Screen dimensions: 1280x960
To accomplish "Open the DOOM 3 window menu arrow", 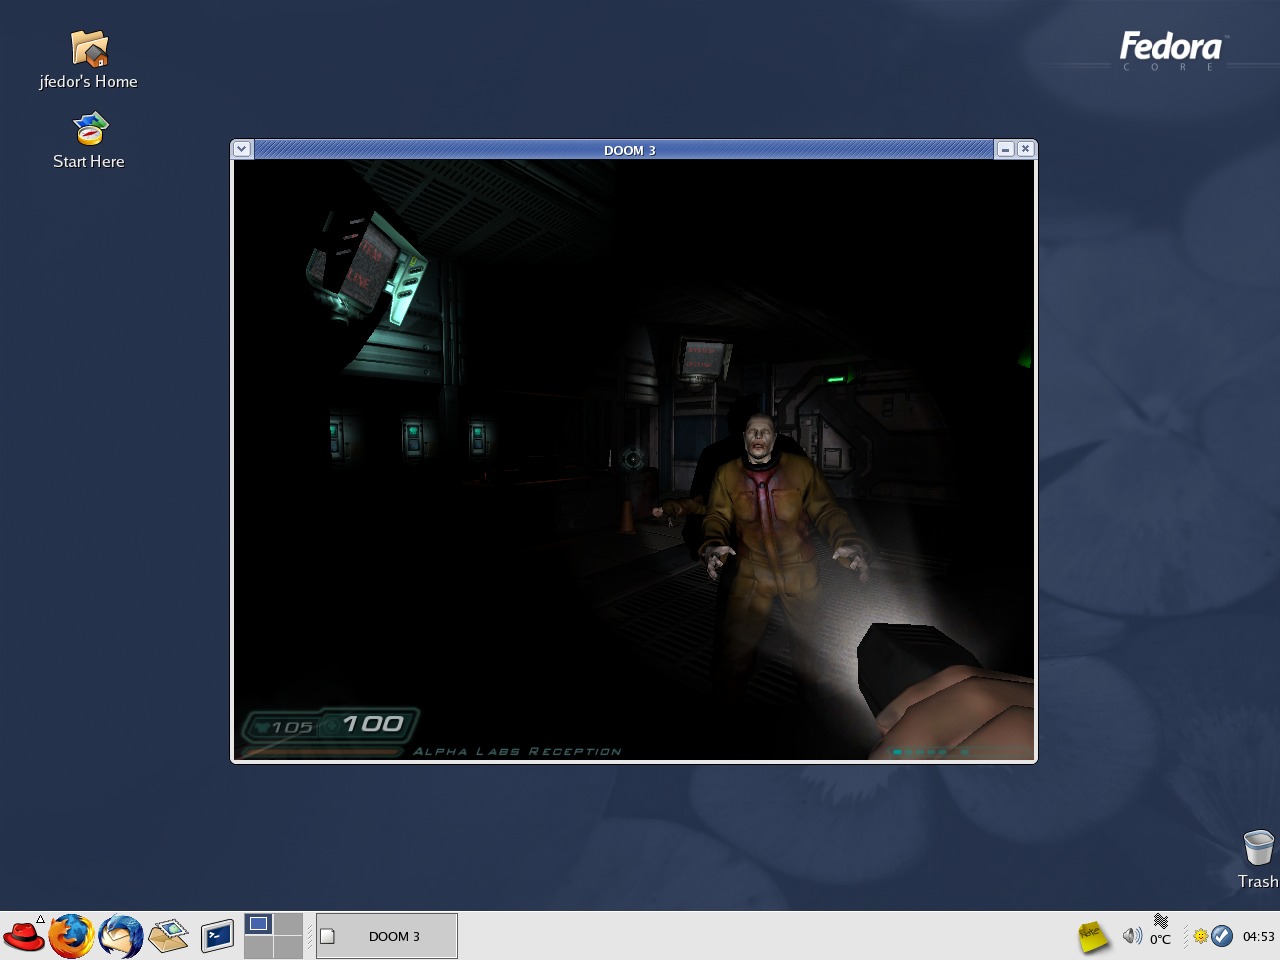I will pos(241,149).
